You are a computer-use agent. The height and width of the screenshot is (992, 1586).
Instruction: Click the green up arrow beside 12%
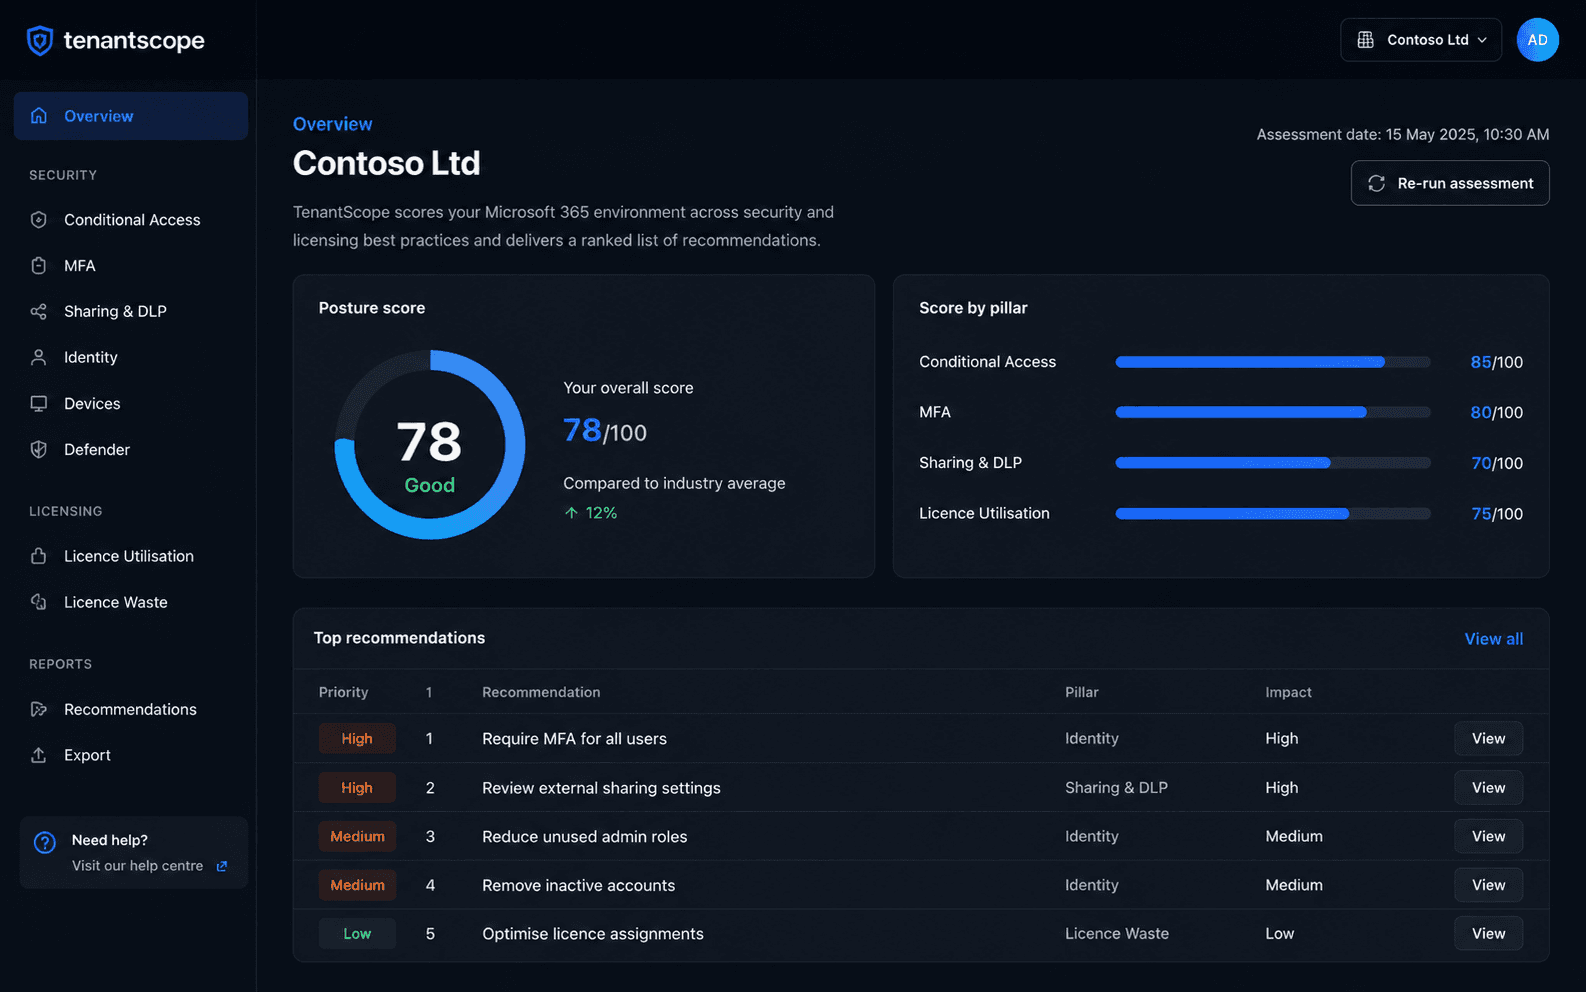point(571,513)
